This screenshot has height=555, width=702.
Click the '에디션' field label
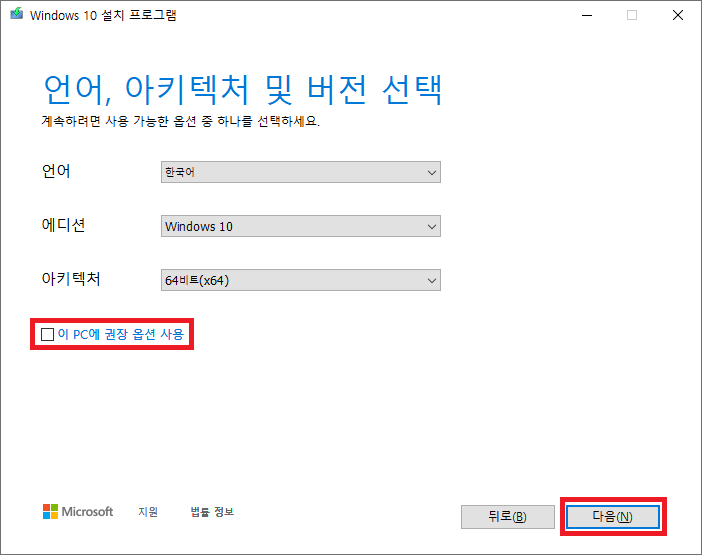tap(63, 225)
